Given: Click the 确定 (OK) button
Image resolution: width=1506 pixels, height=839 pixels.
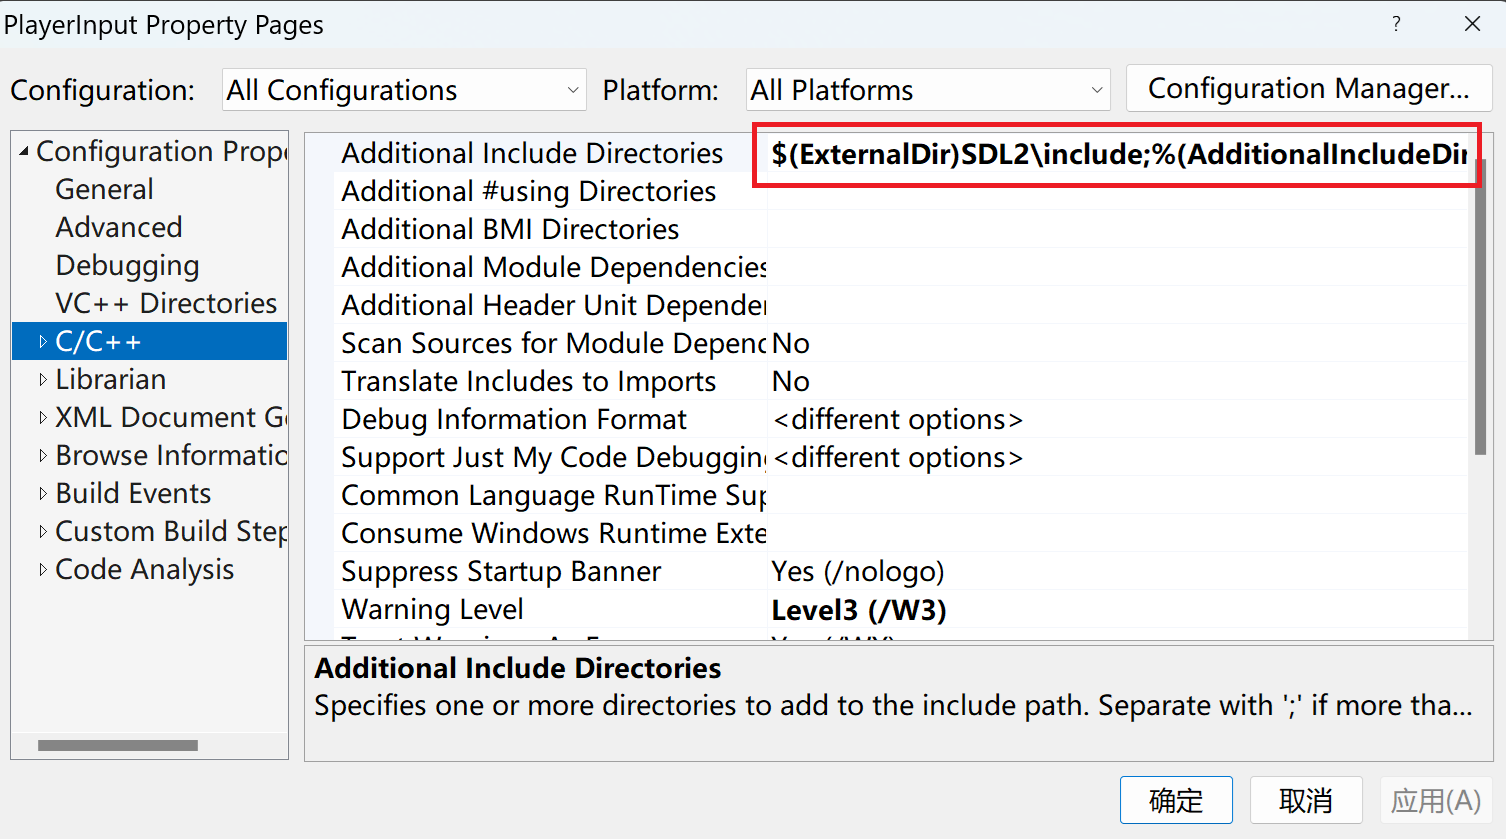Looking at the screenshot, I should 1175,800.
